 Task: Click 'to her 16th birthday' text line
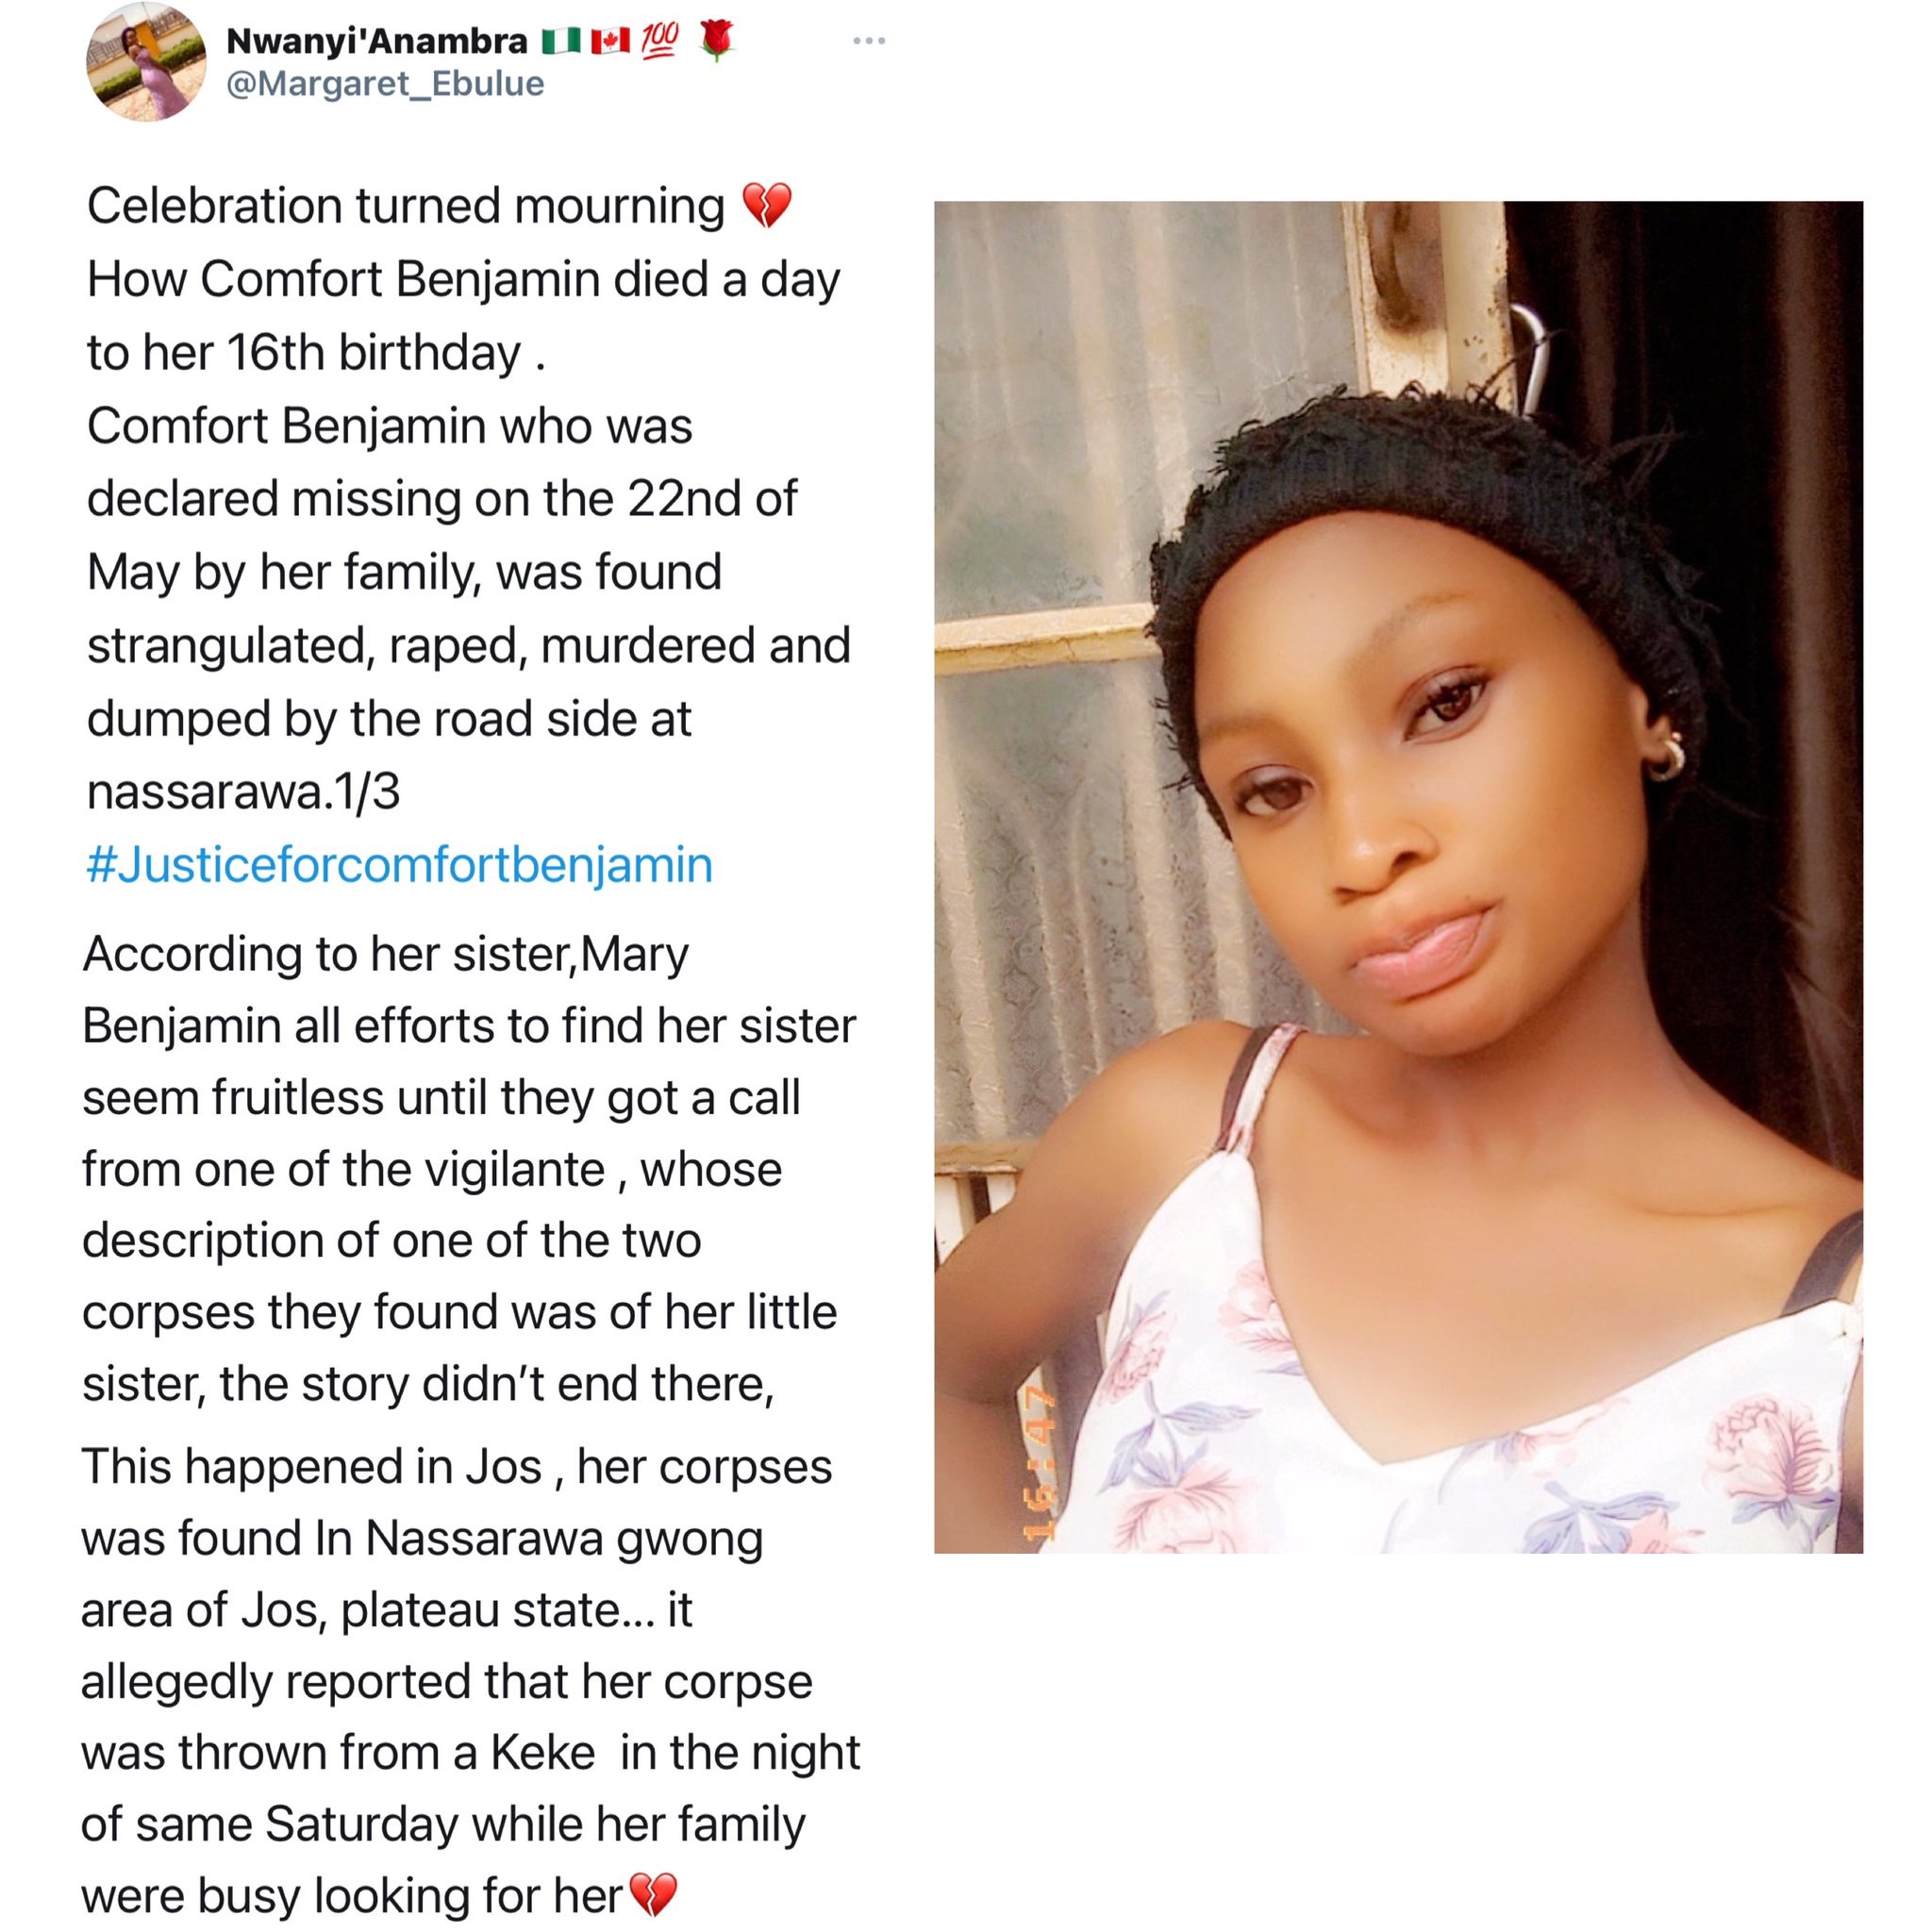[315, 353]
